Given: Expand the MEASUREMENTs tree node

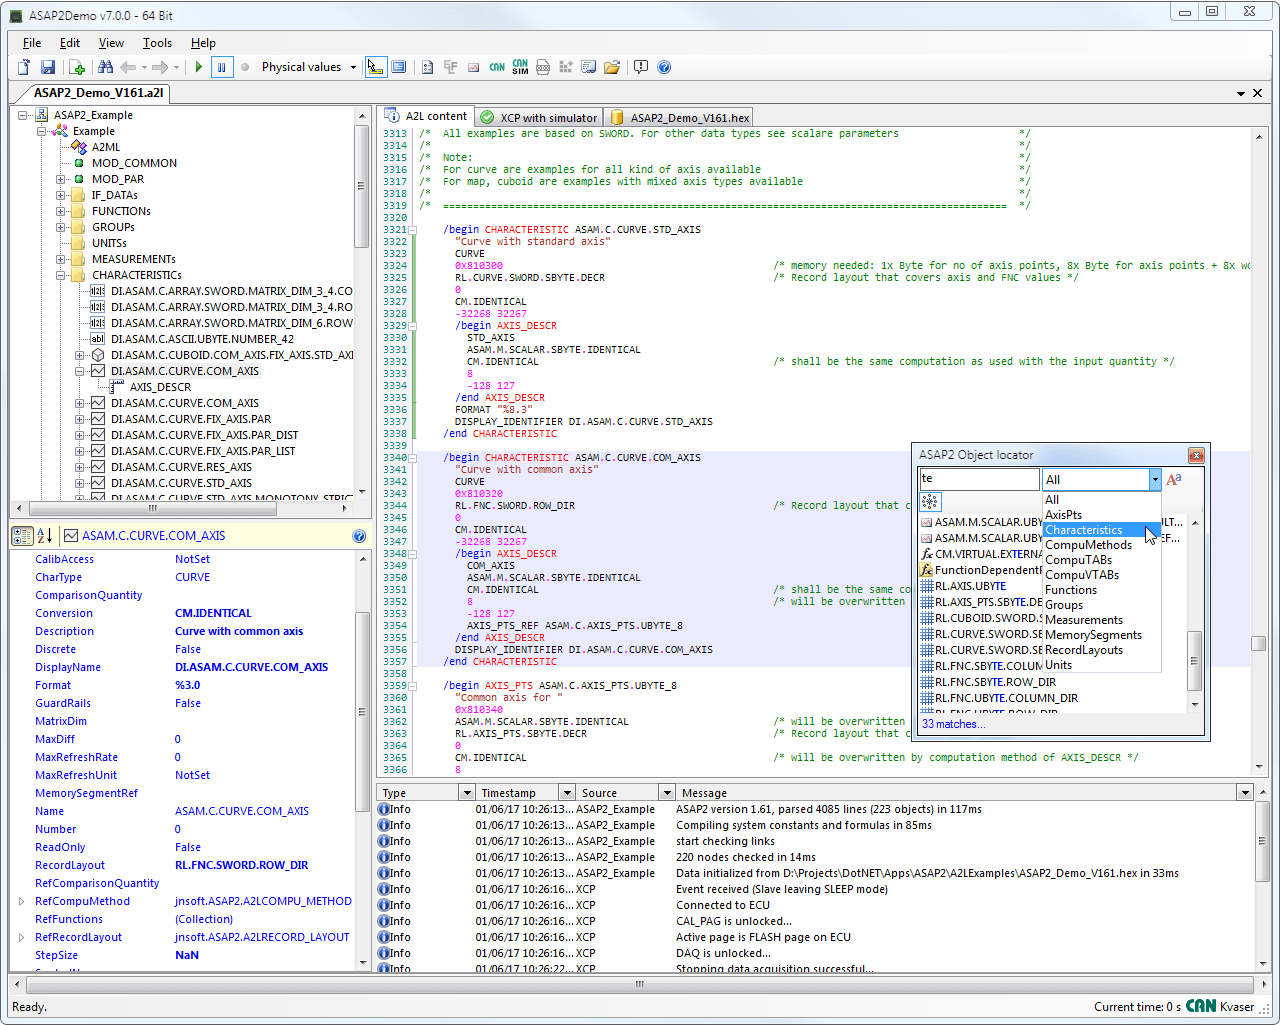Looking at the screenshot, I should (61, 259).
